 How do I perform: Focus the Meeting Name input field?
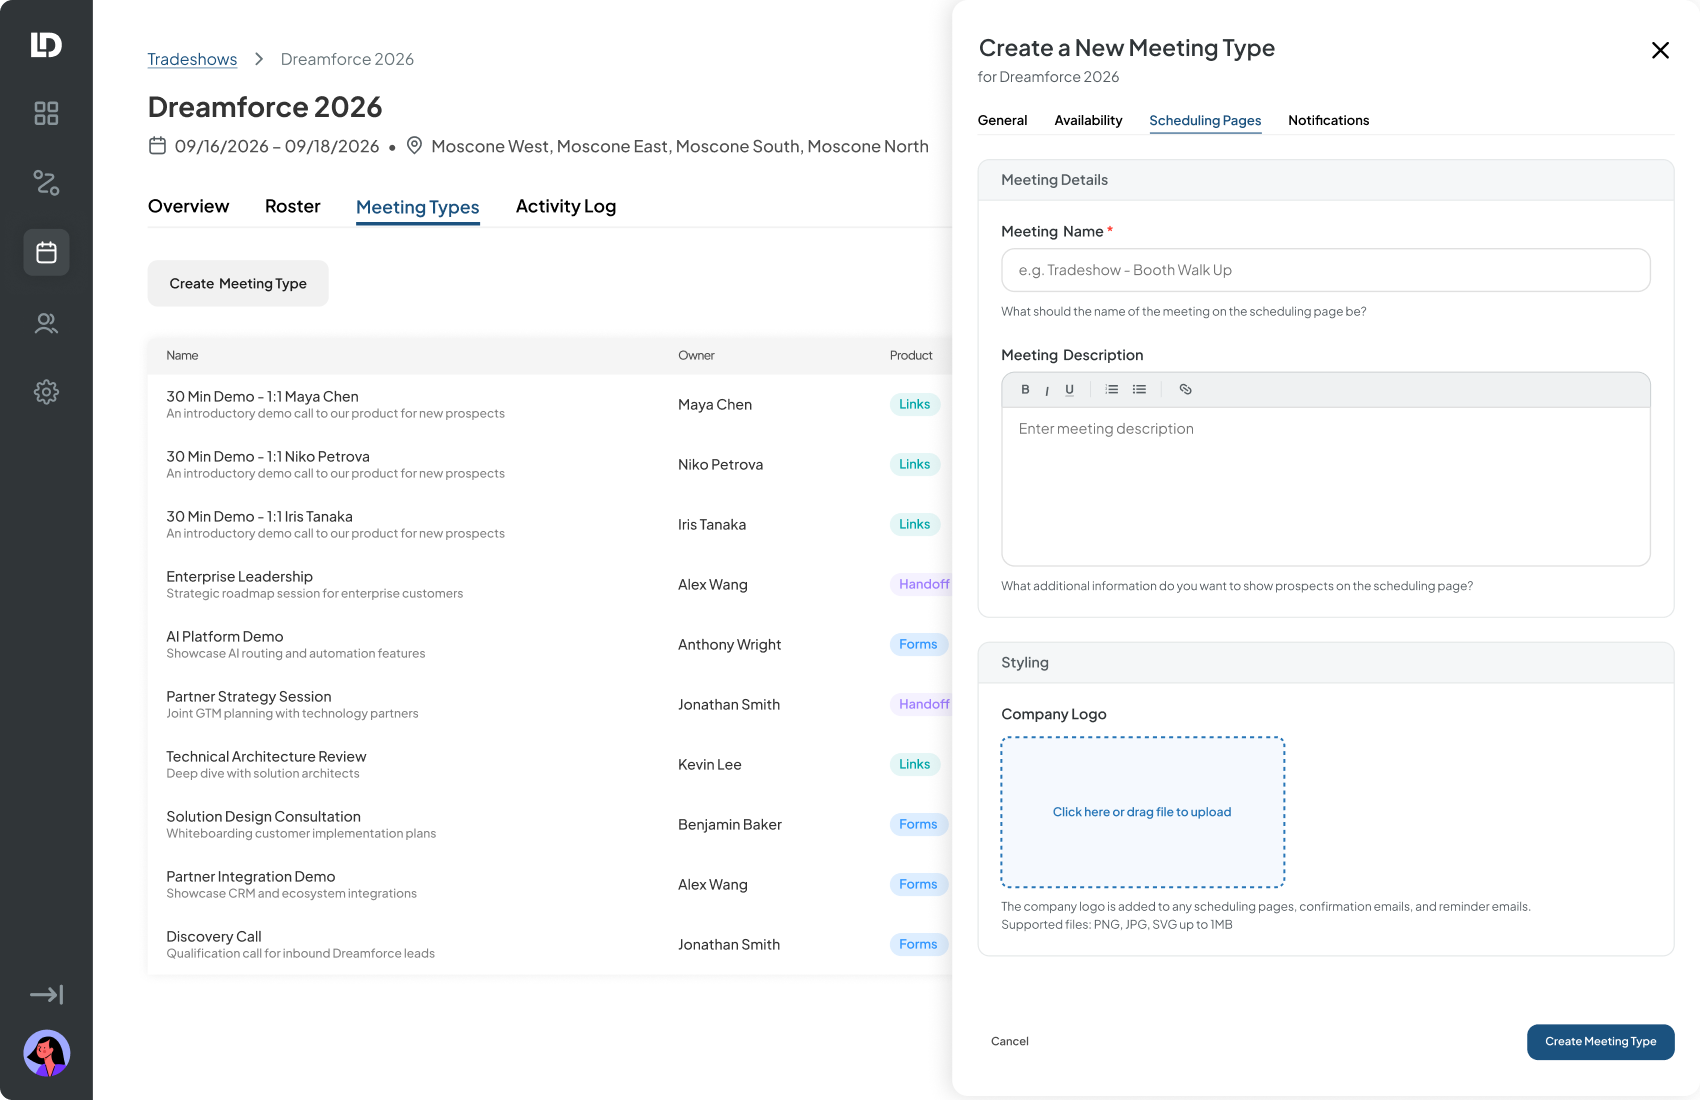(1325, 270)
